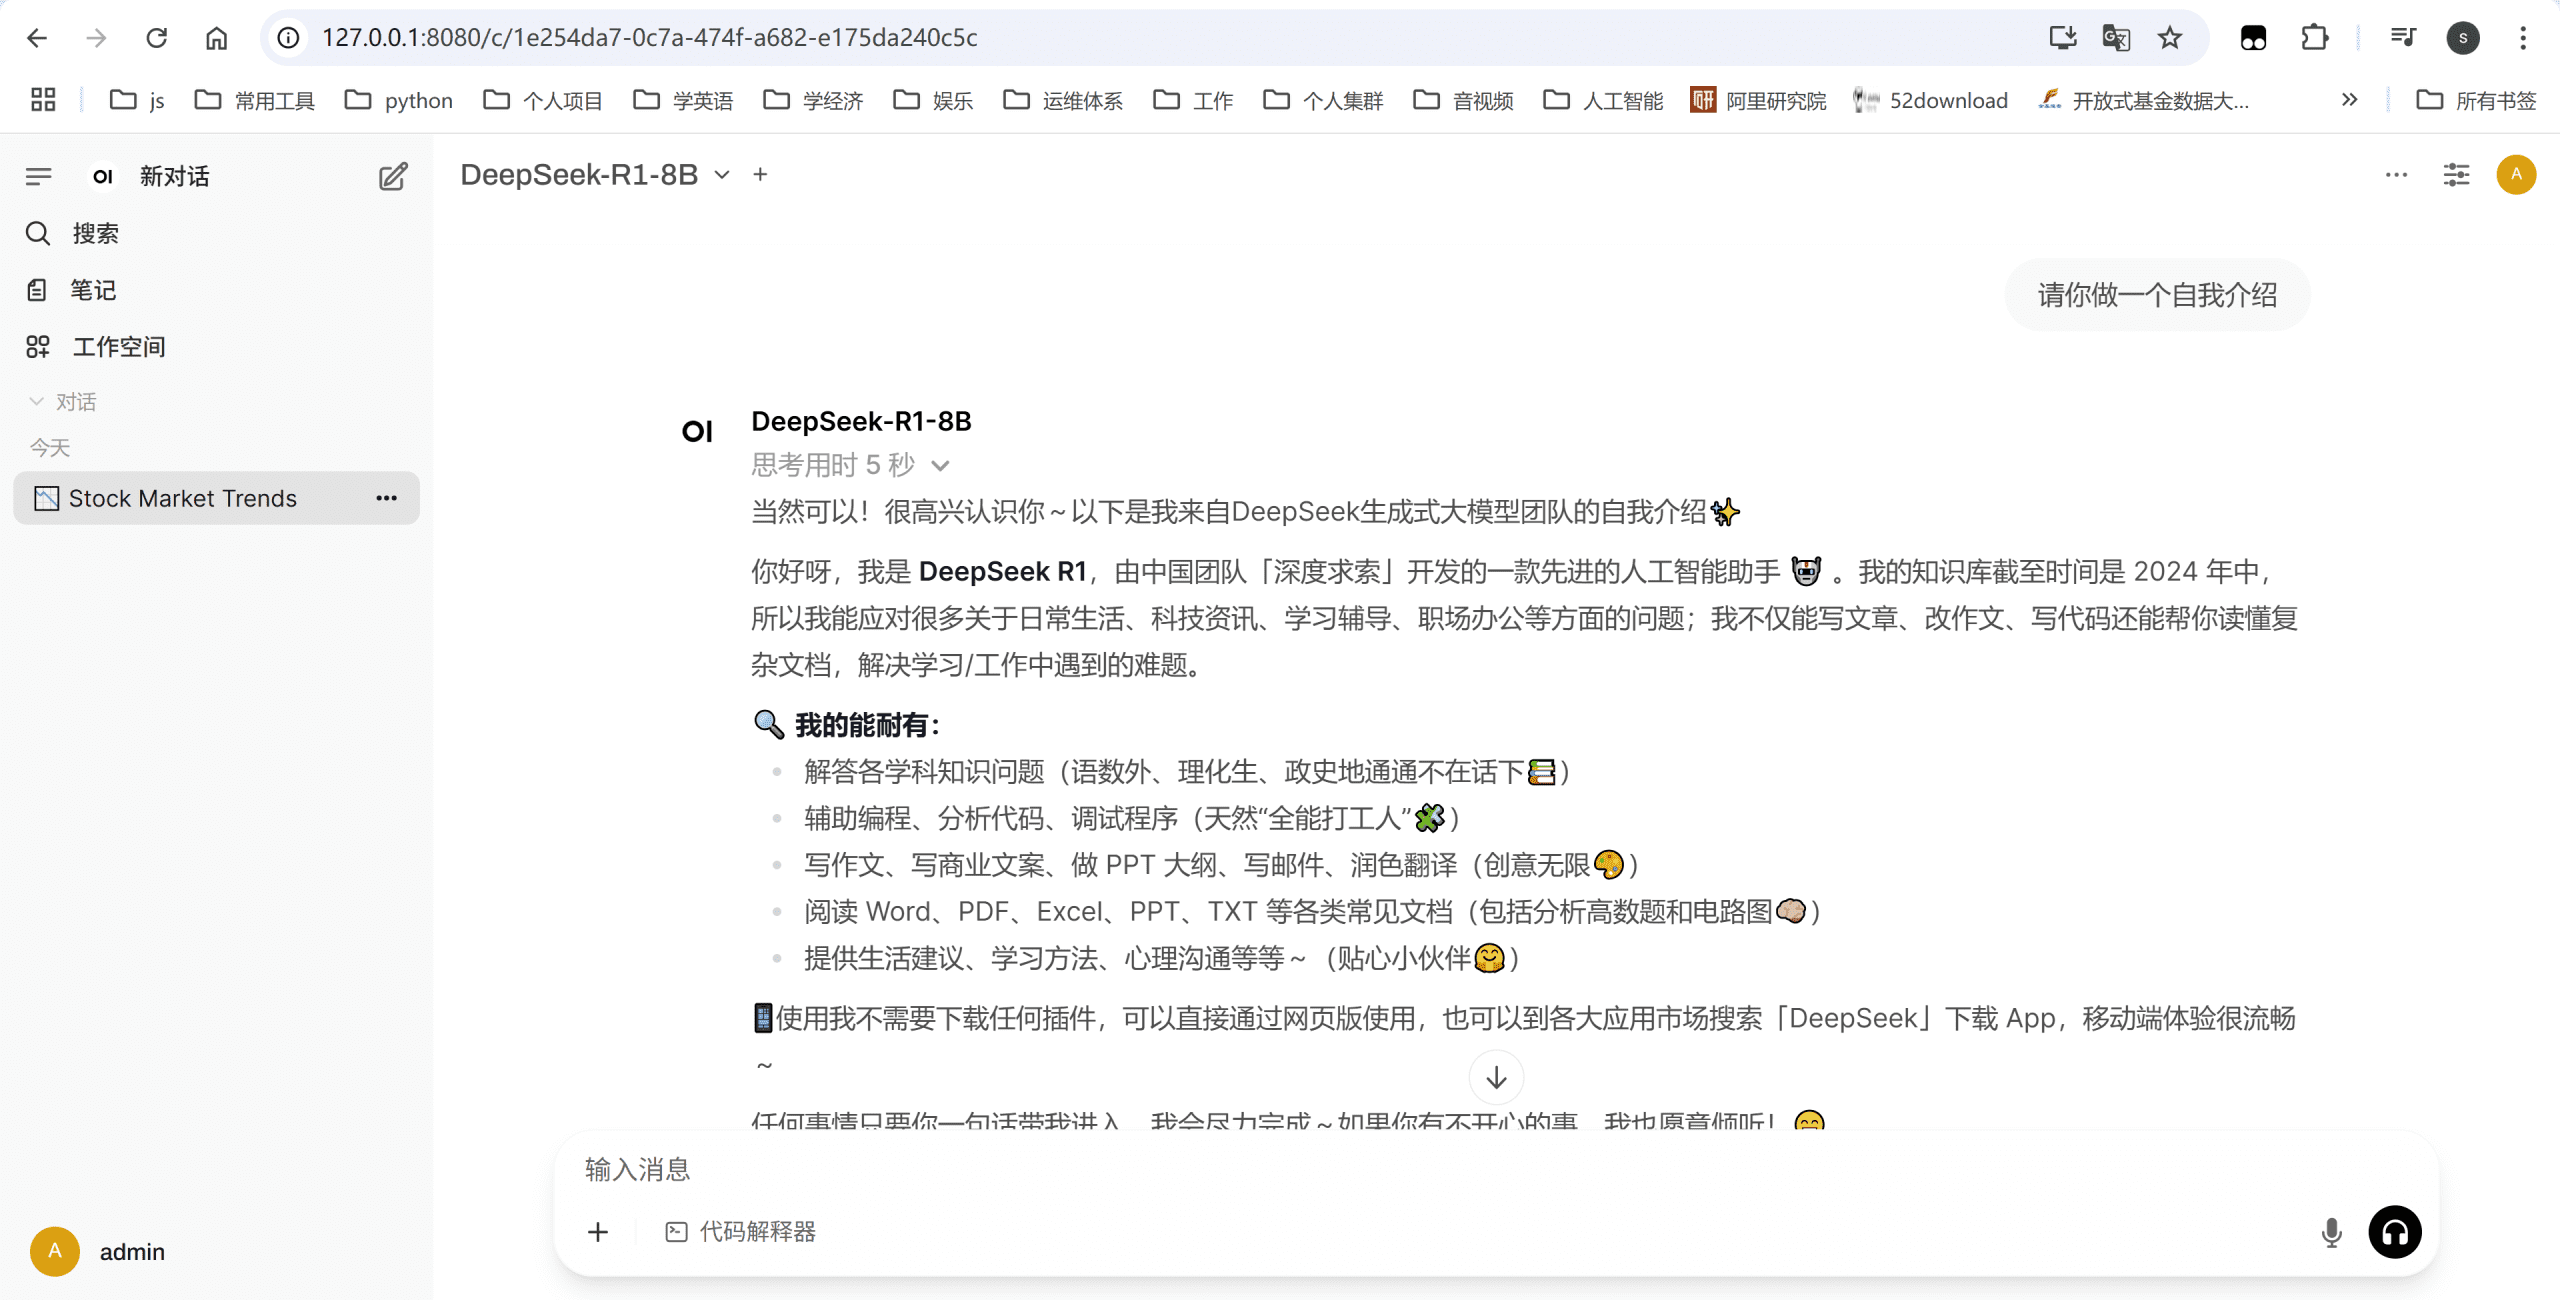Open the media control icon in toolbar
This screenshot has height=1300, width=2560.
point(2403,38)
